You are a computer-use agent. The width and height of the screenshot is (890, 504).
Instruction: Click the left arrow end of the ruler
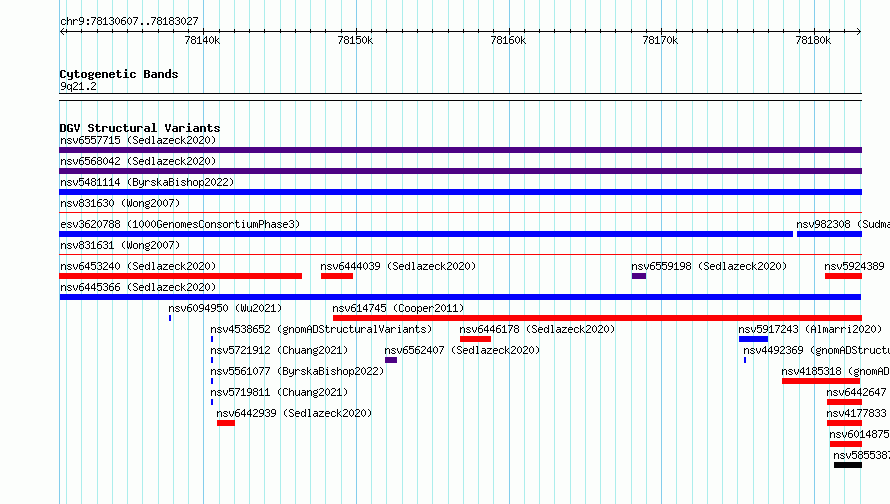[63, 31]
